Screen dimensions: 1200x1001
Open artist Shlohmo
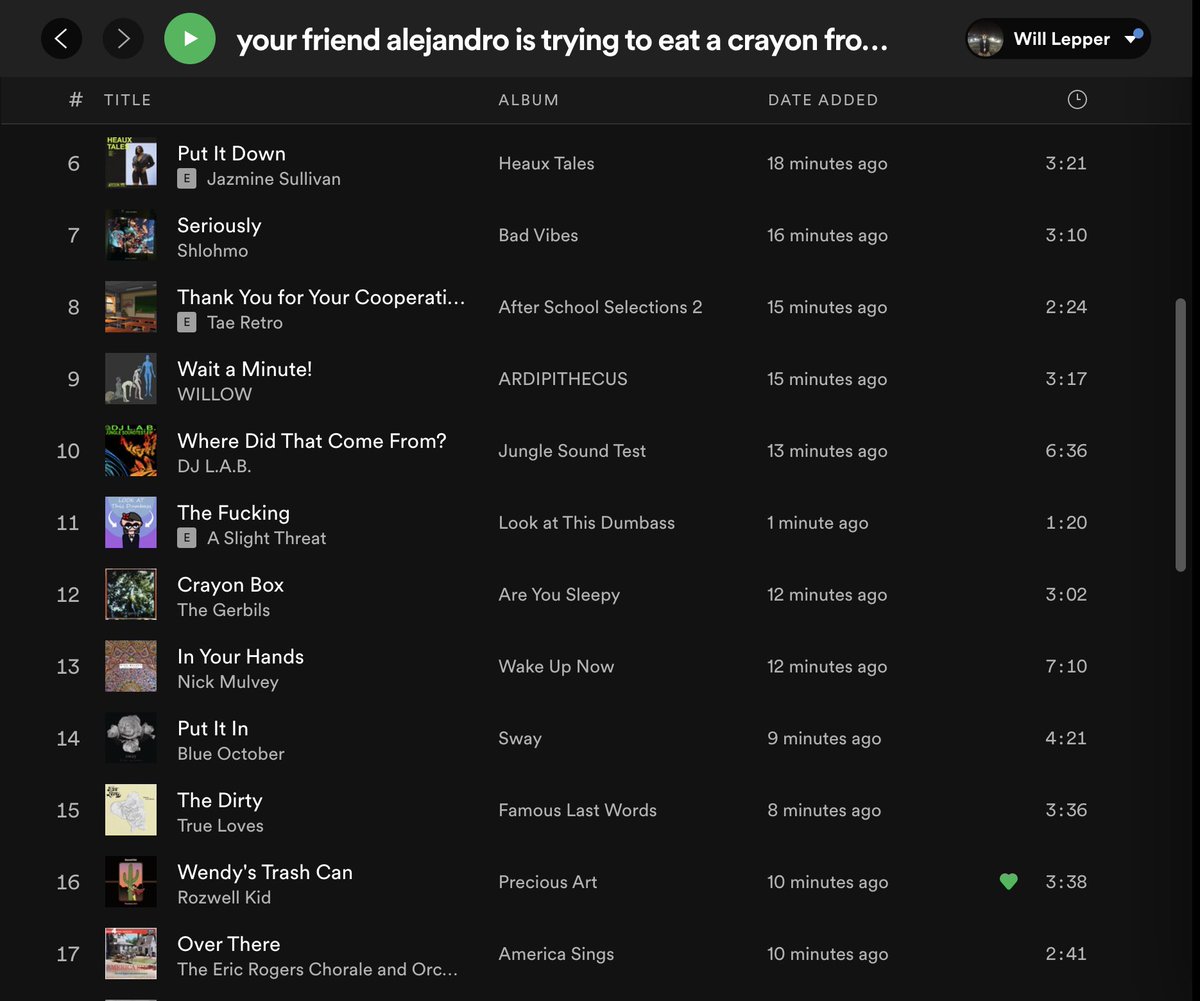213,251
